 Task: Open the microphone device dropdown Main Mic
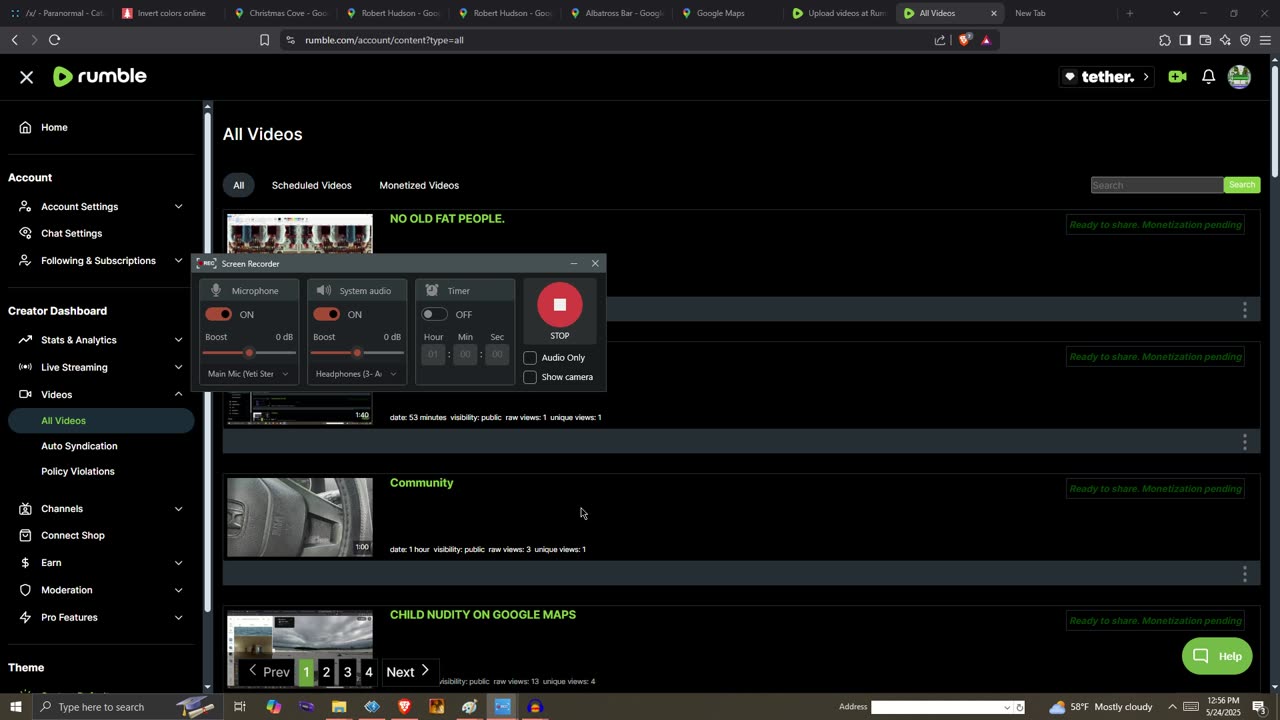[x=248, y=374]
